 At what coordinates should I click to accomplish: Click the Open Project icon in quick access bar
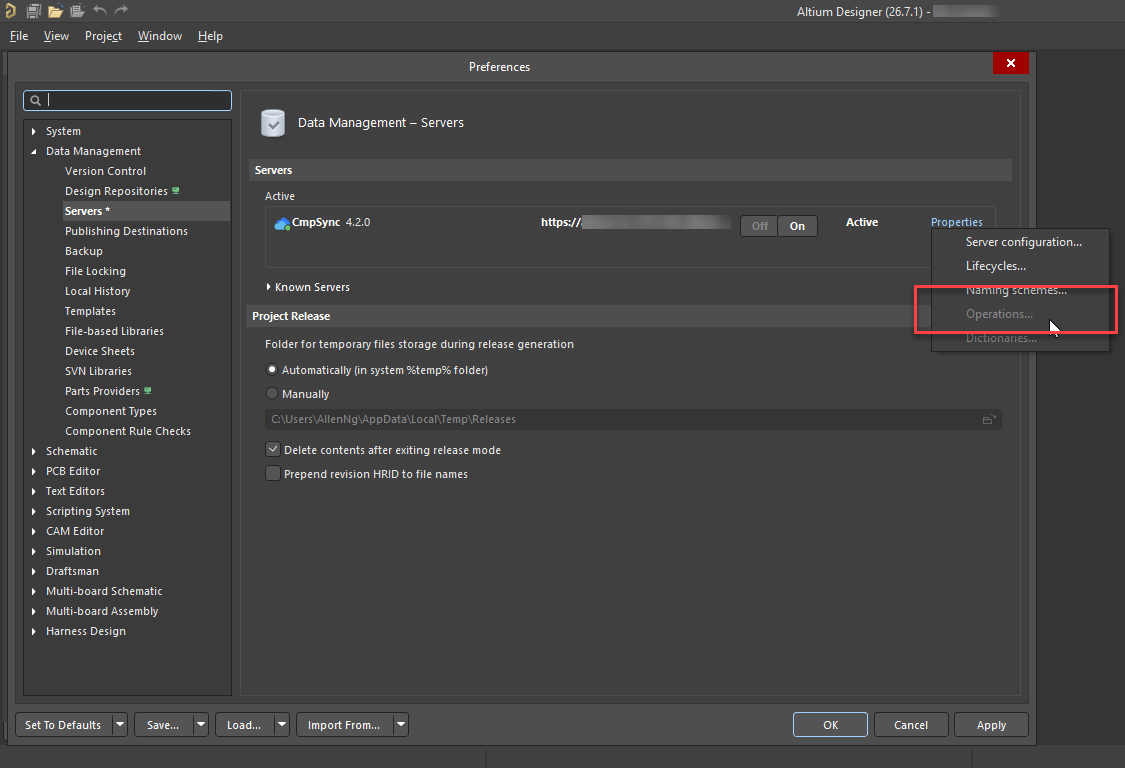pyautogui.click(x=77, y=10)
